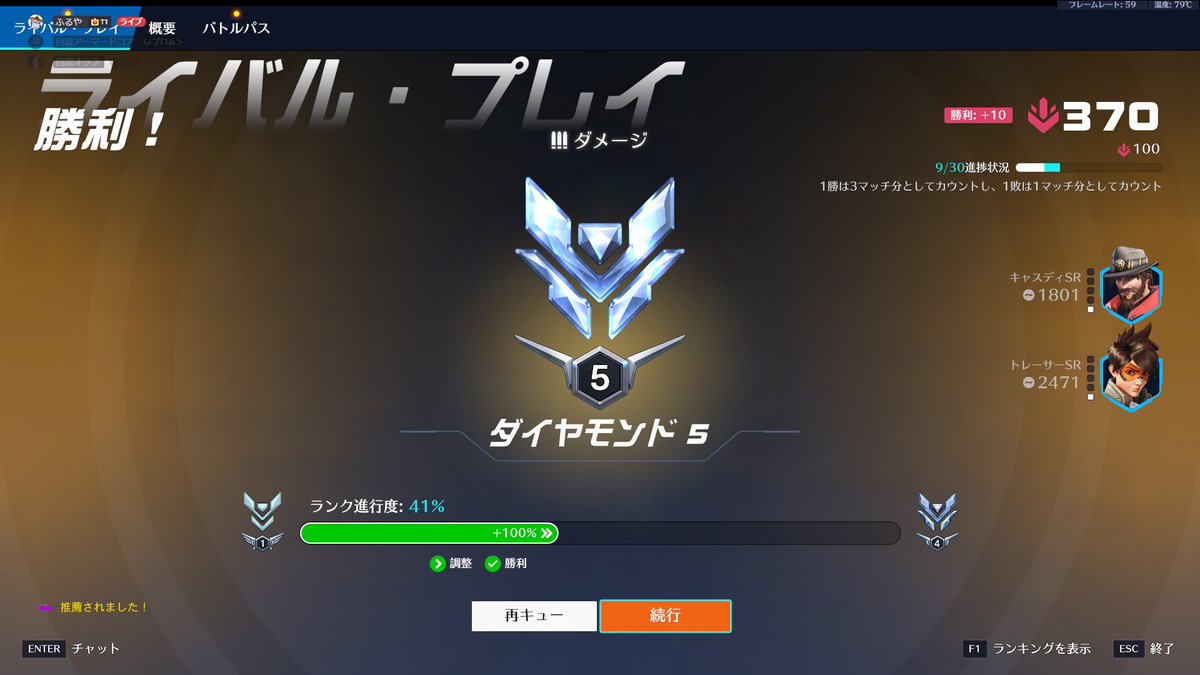Click the キャスディSR label
Viewport: 1200px width, 675px height.
click(1046, 277)
